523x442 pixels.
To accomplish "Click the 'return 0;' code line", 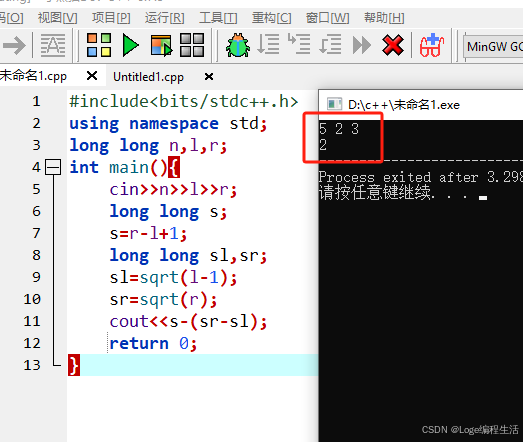I will [x=153, y=344].
